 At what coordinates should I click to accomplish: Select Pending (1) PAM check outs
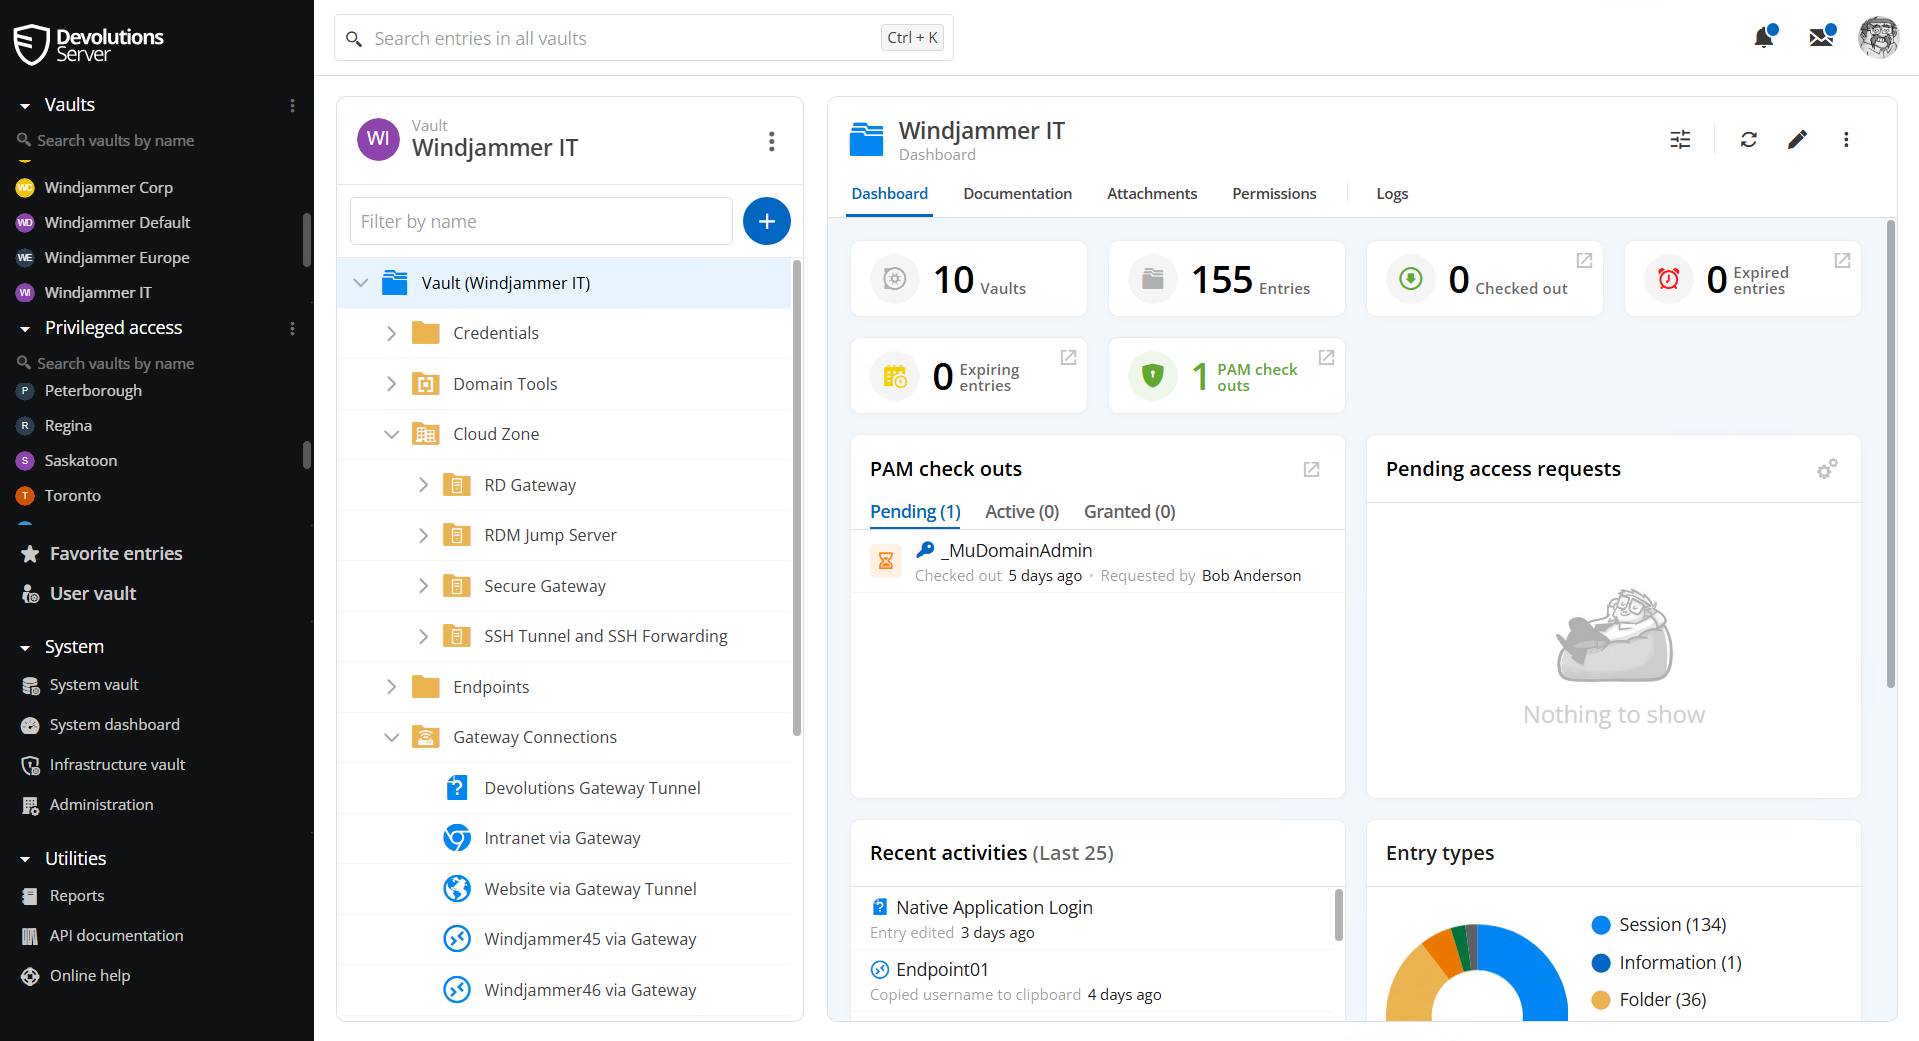(915, 512)
